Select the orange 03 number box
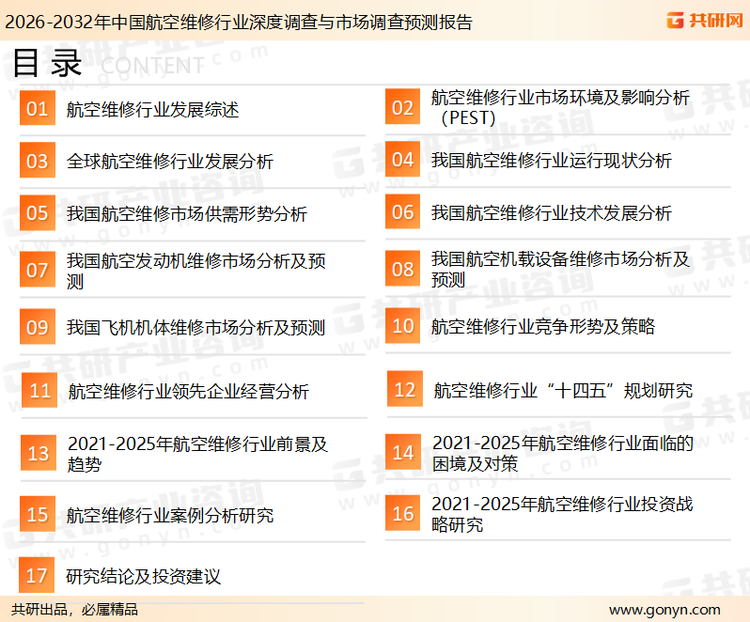The height and width of the screenshot is (622, 750). [37, 160]
